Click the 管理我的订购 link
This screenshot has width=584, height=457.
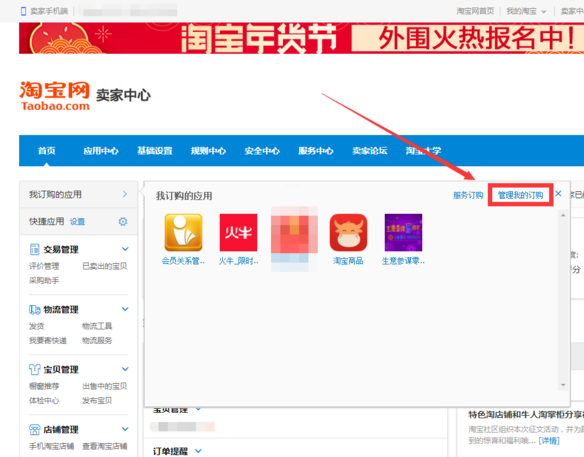click(520, 195)
